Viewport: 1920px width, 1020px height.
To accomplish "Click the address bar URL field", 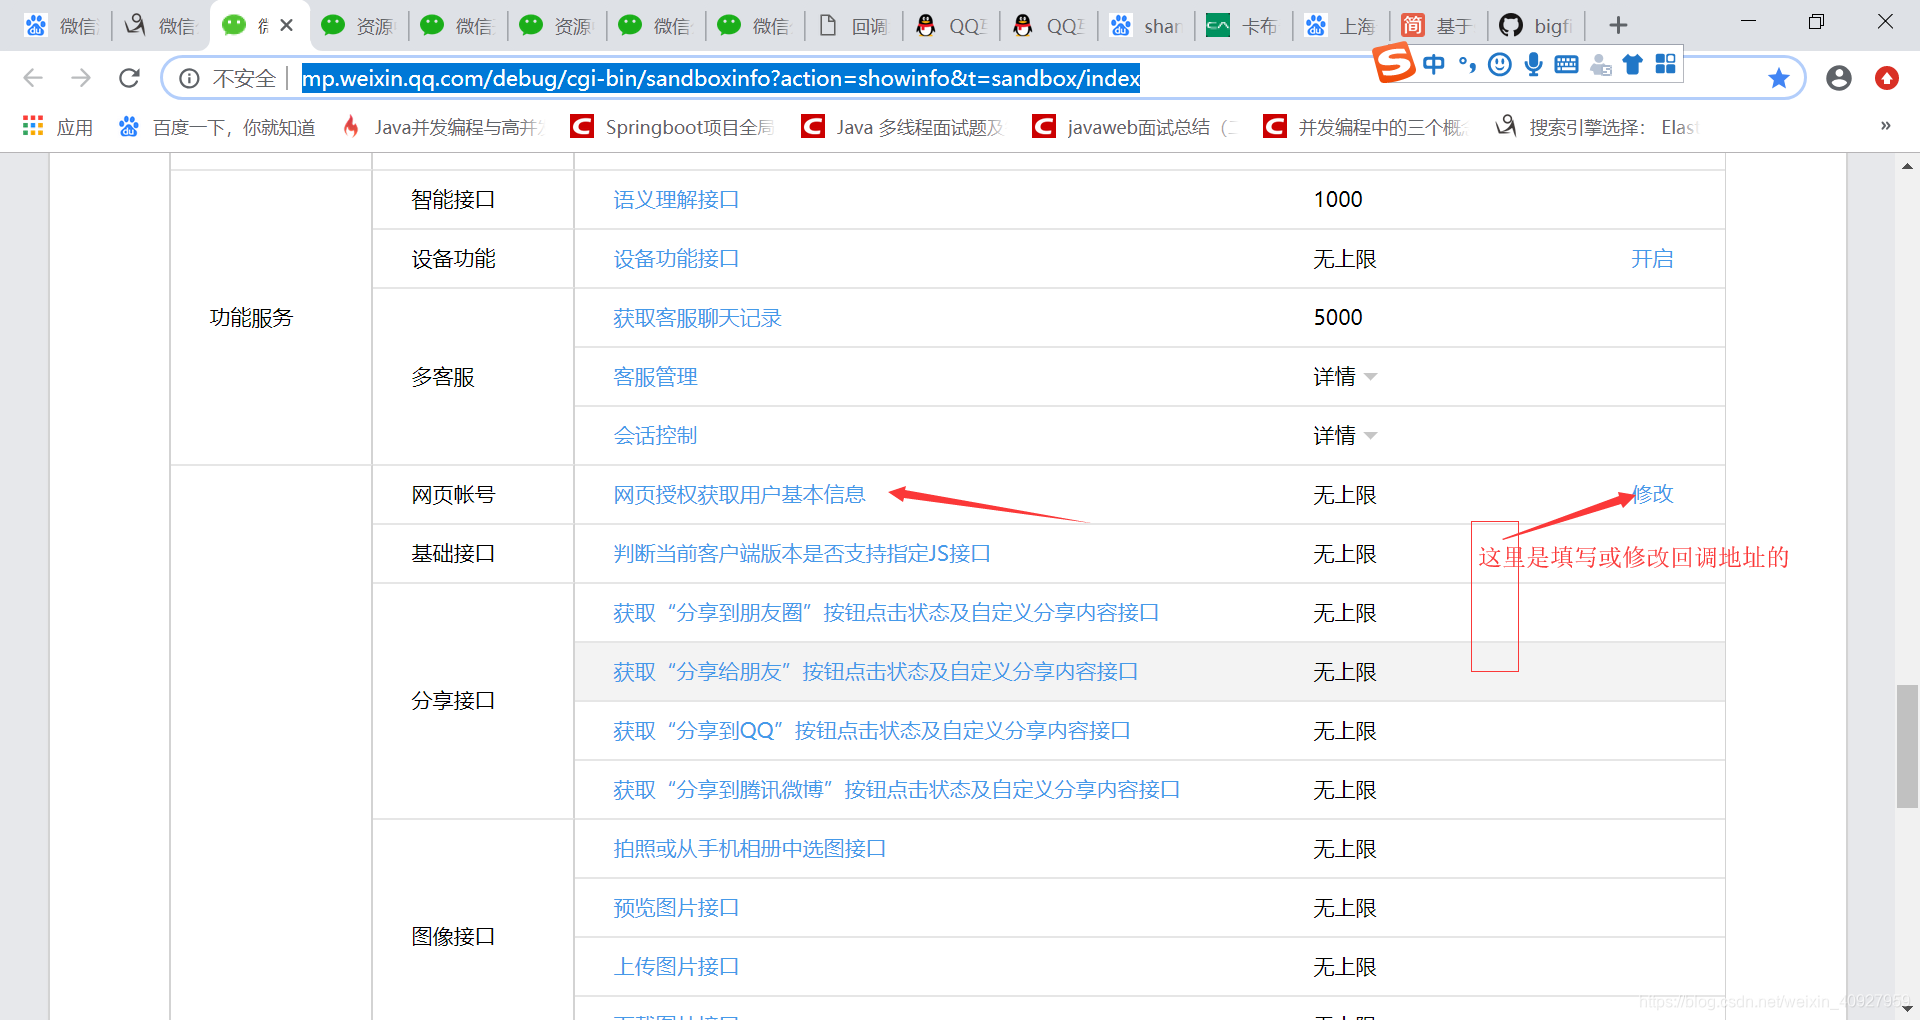I will (x=720, y=78).
